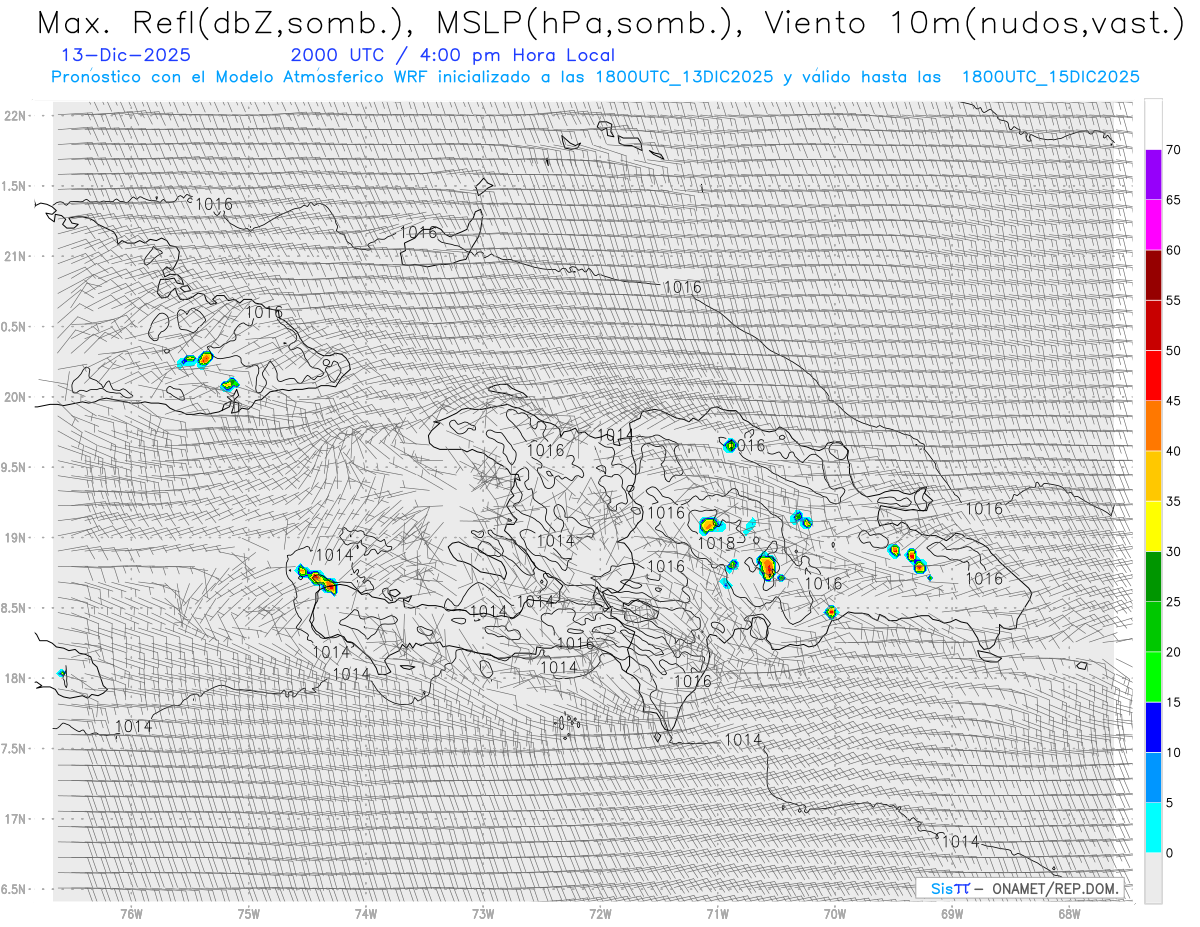Select the dark green 25–30 dBZ swatch

coord(1153,576)
